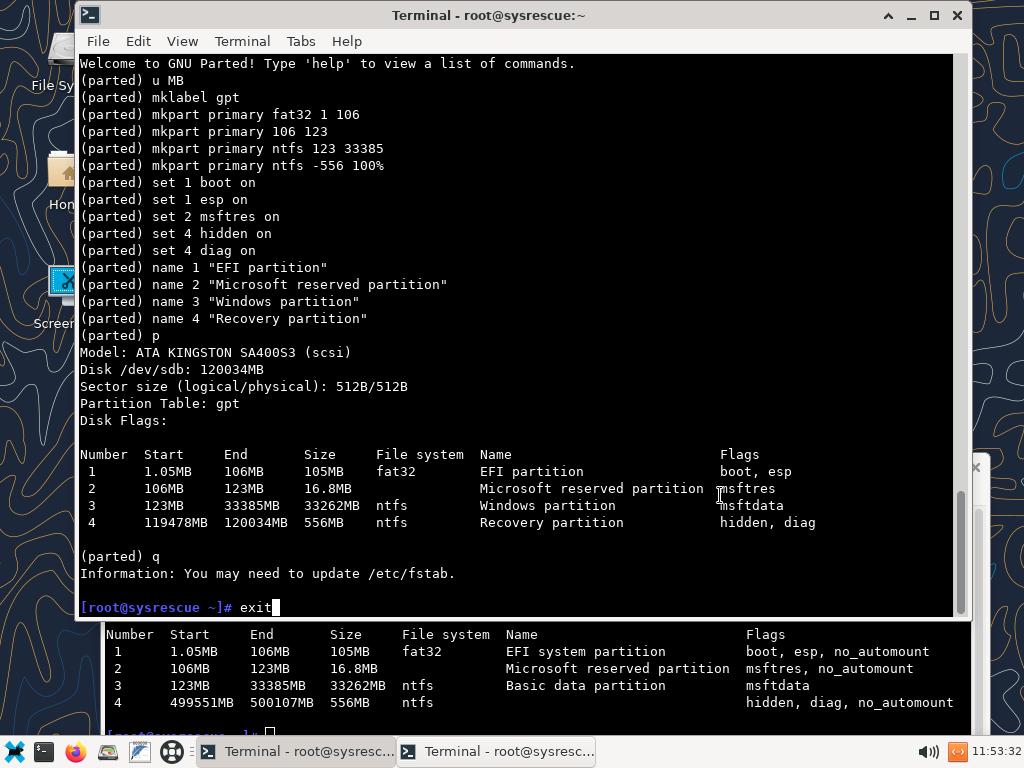
Task: Switch to the second Terminal taskbar button
Action: pyautogui.click(x=496, y=752)
